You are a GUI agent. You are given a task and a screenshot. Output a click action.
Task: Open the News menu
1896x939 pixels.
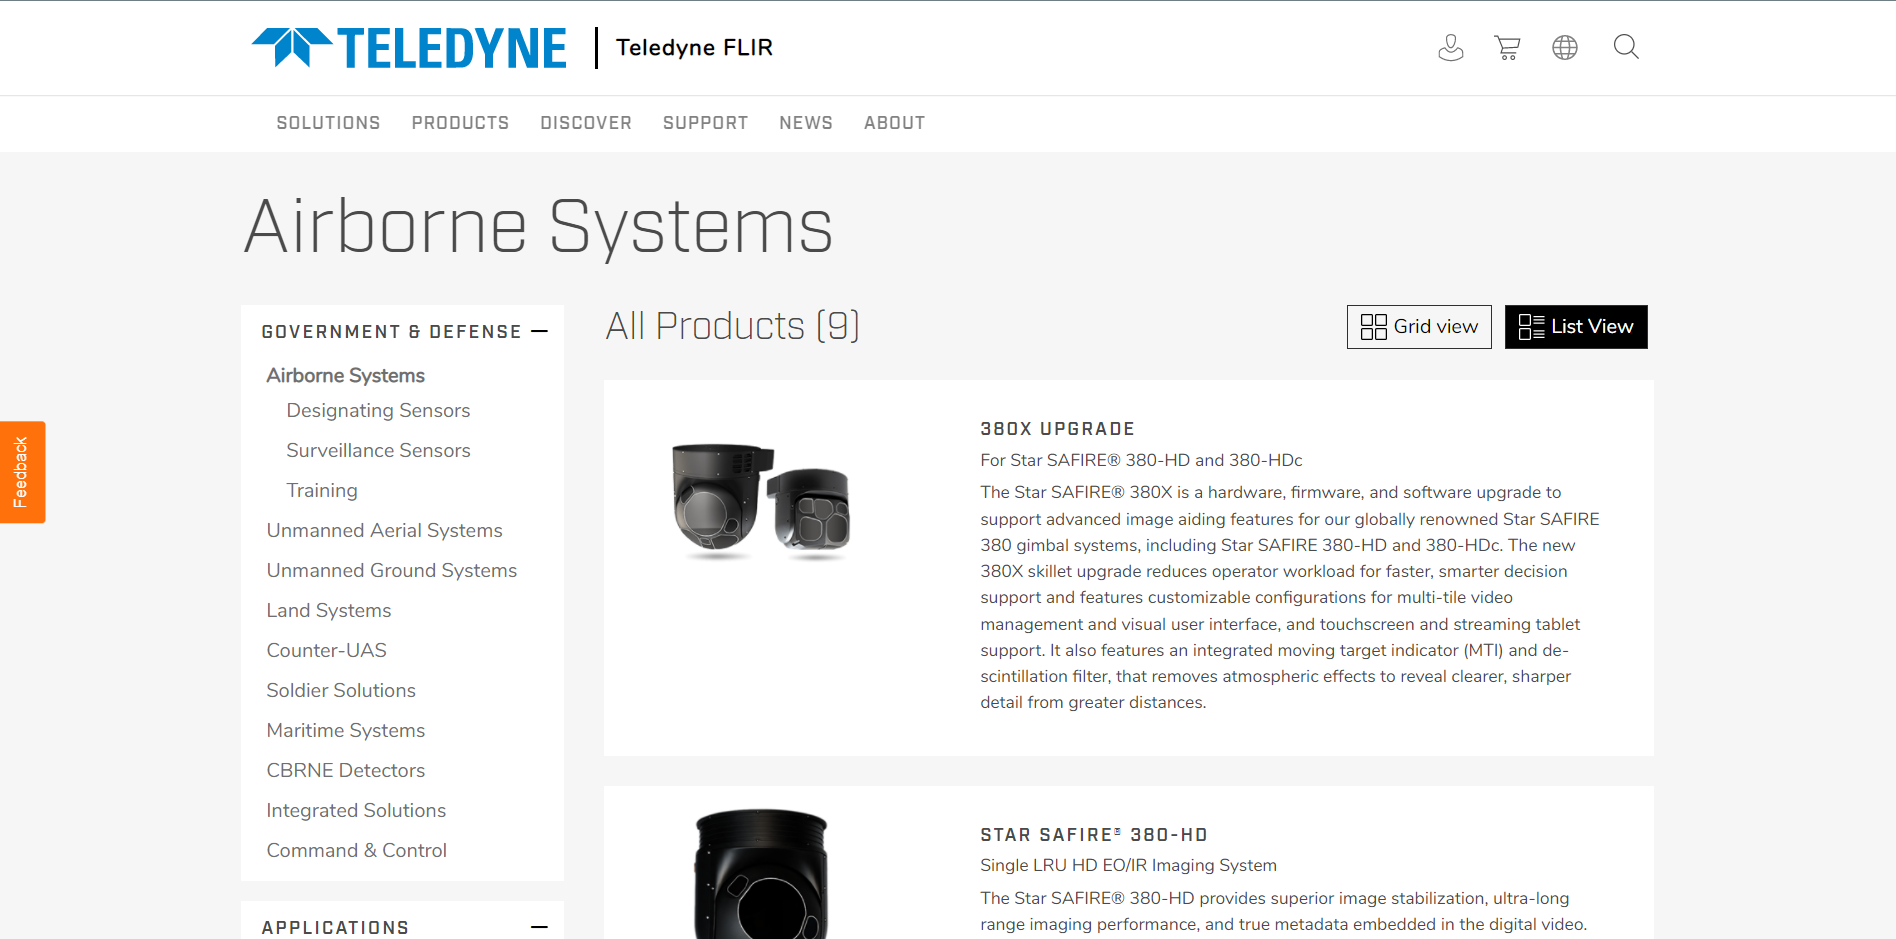click(806, 123)
